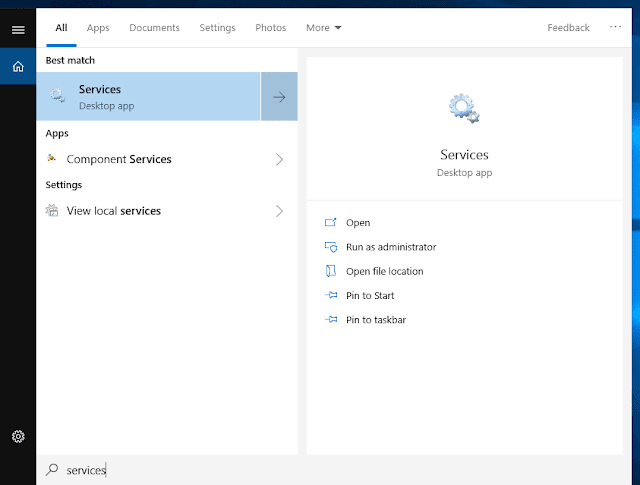Open the More dropdown filter
640x485 pixels.
[x=324, y=28]
